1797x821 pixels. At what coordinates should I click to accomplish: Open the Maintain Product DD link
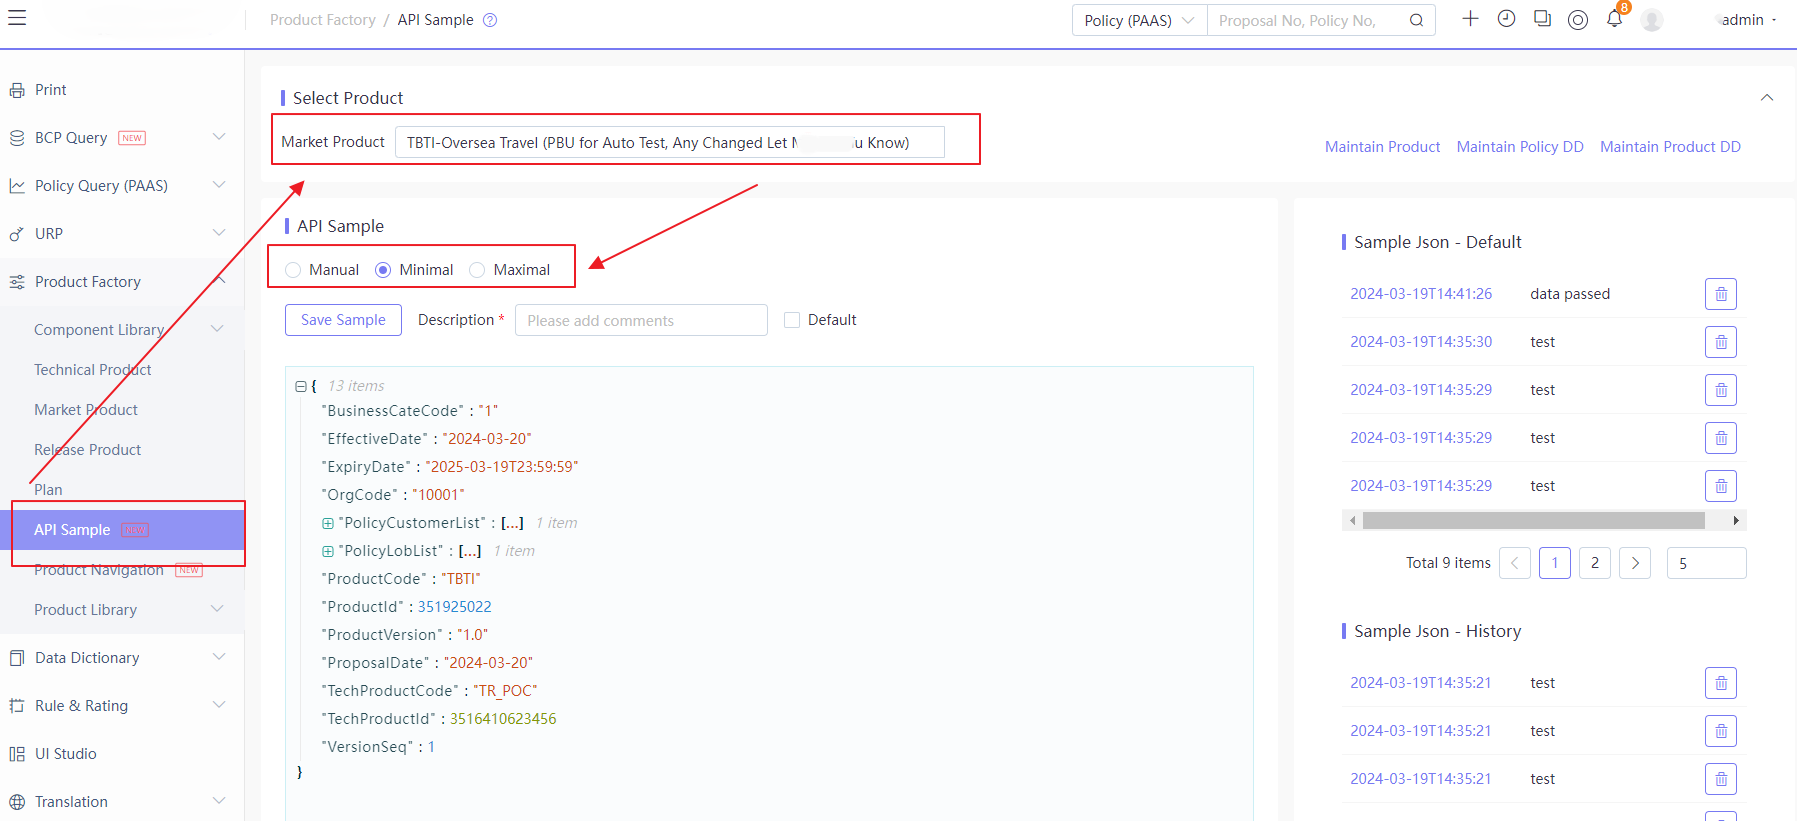pyautogui.click(x=1670, y=147)
